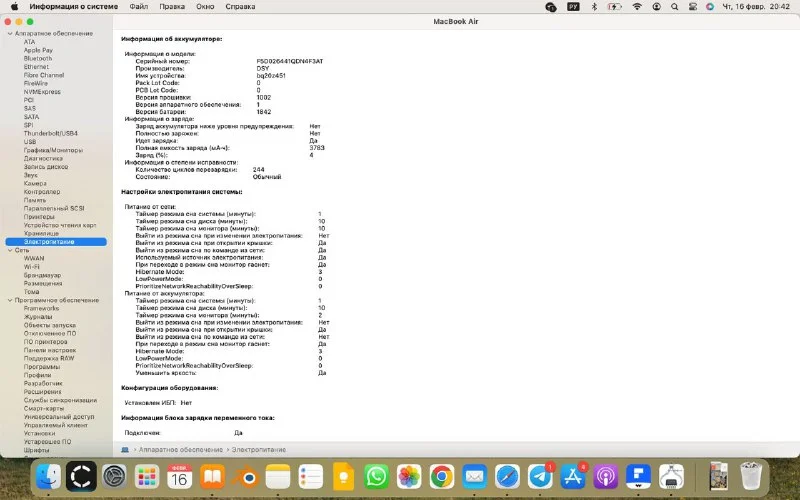The image size is (800, 500).
Task: Open the Файл menu
Action: click(138, 6)
